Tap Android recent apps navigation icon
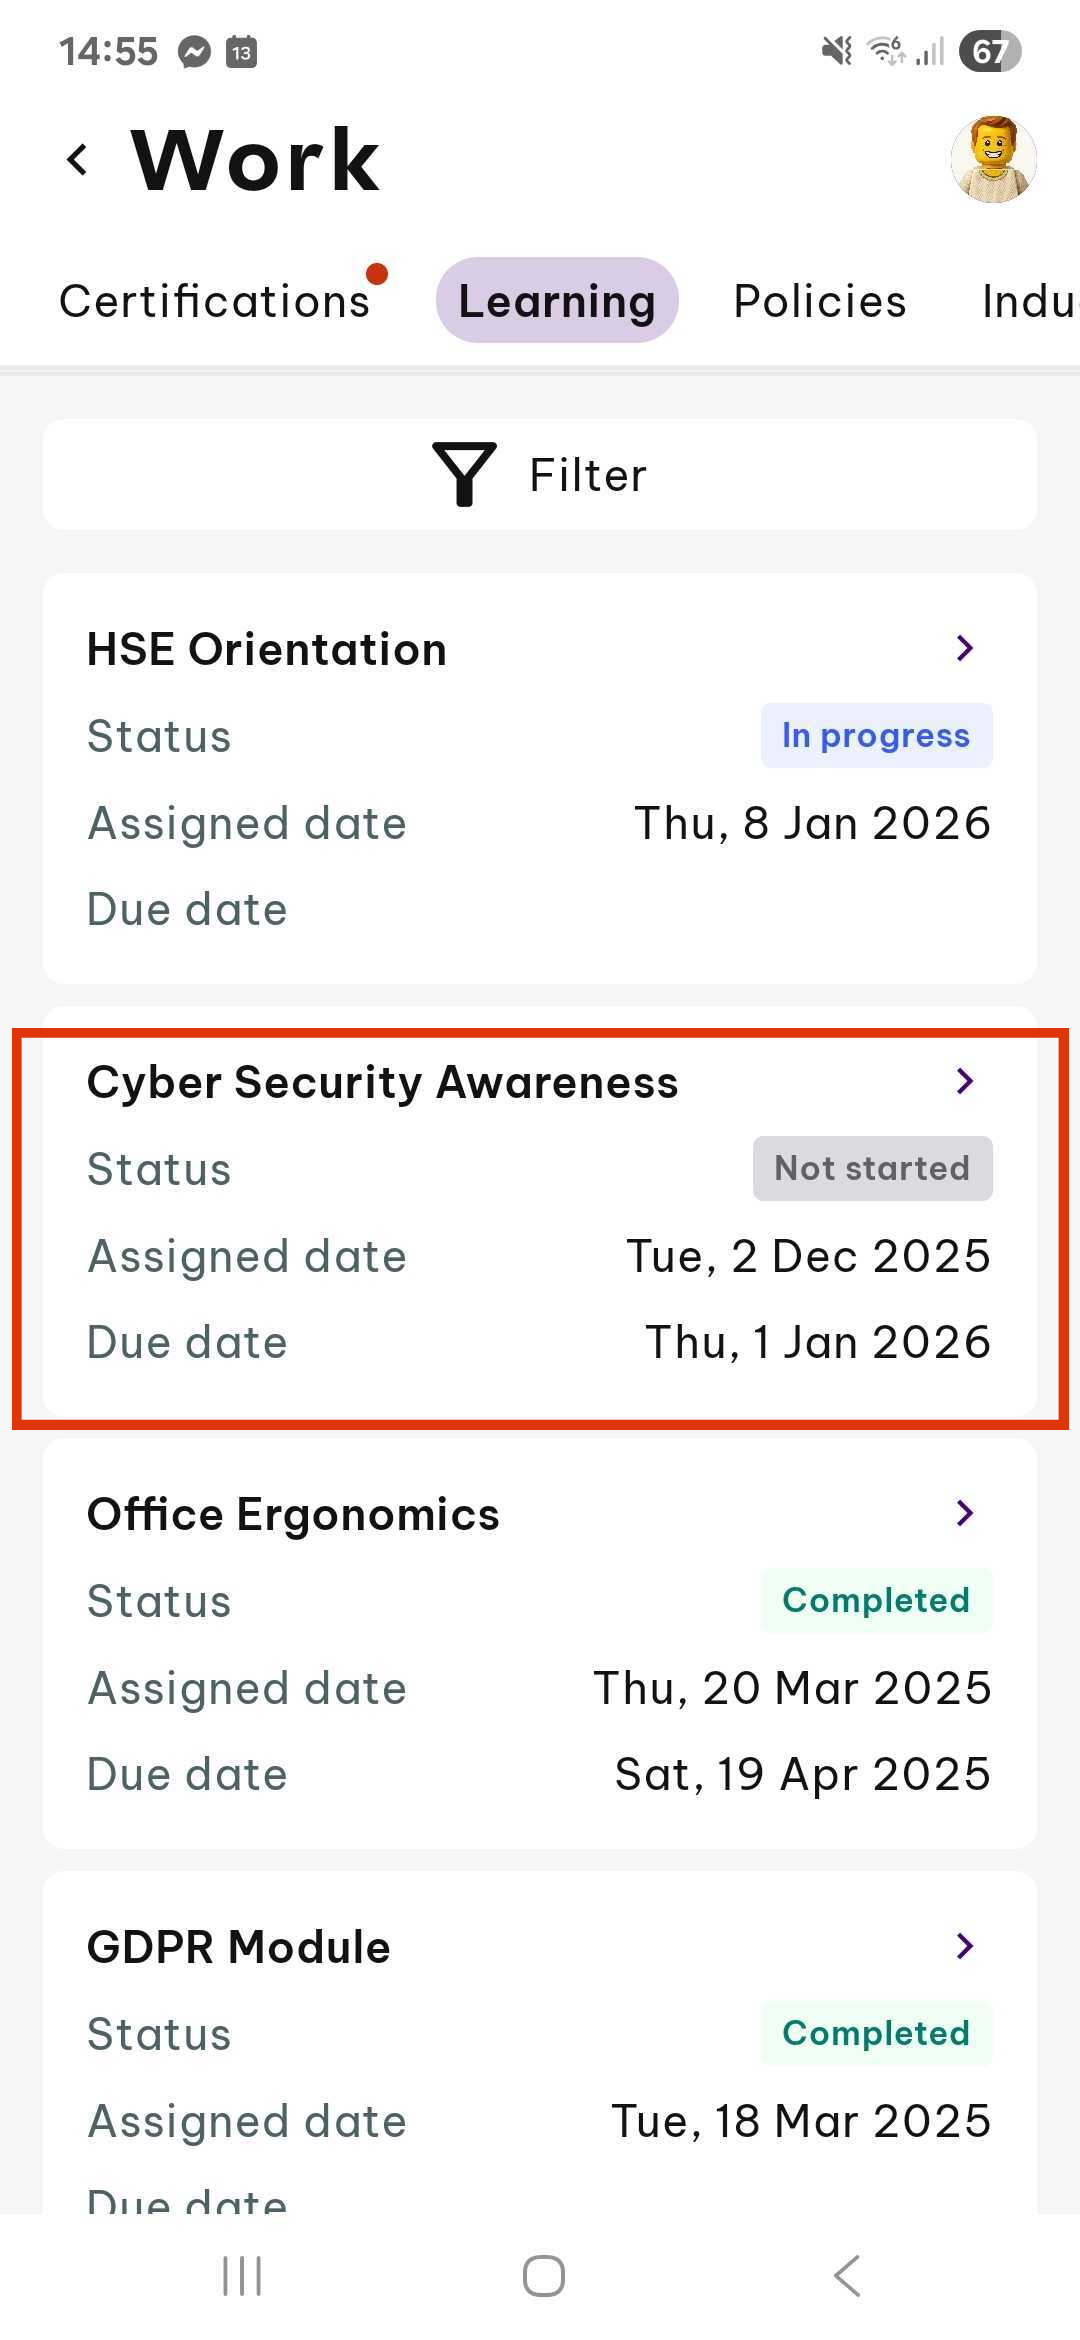The width and height of the screenshot is (1080, 2340). (242, 2277)
